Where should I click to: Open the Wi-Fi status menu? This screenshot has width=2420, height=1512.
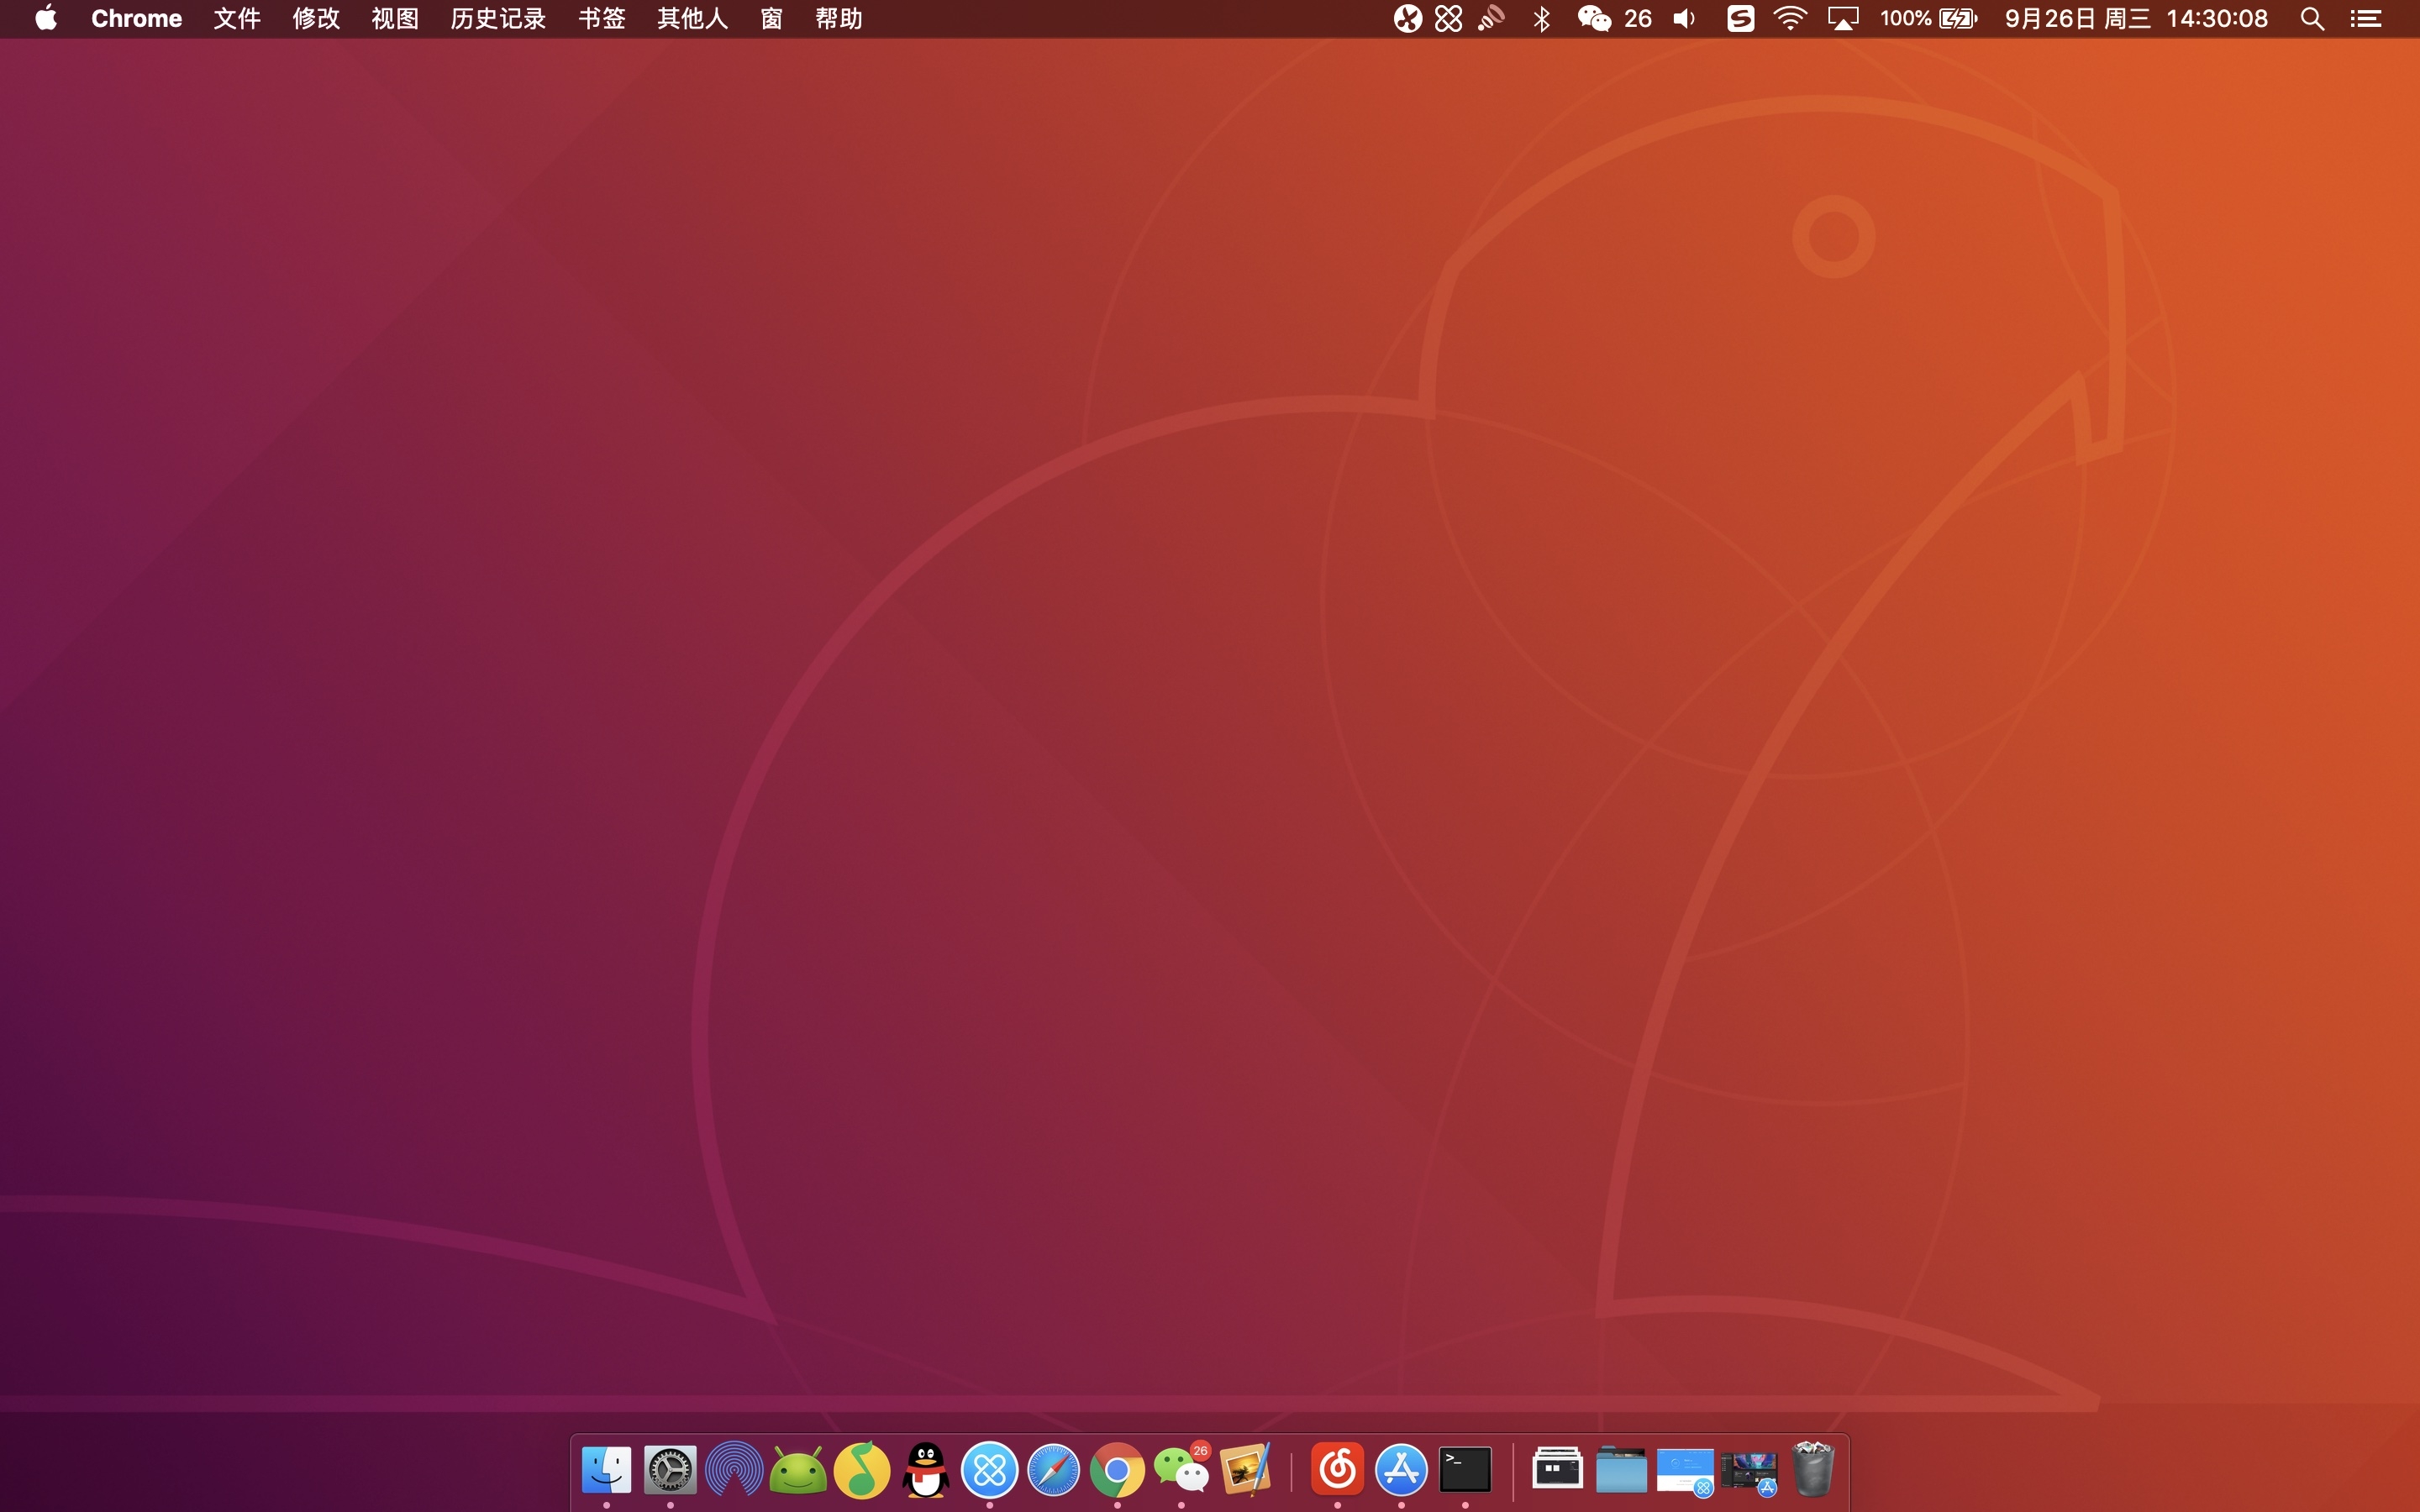coord(1790,19)
